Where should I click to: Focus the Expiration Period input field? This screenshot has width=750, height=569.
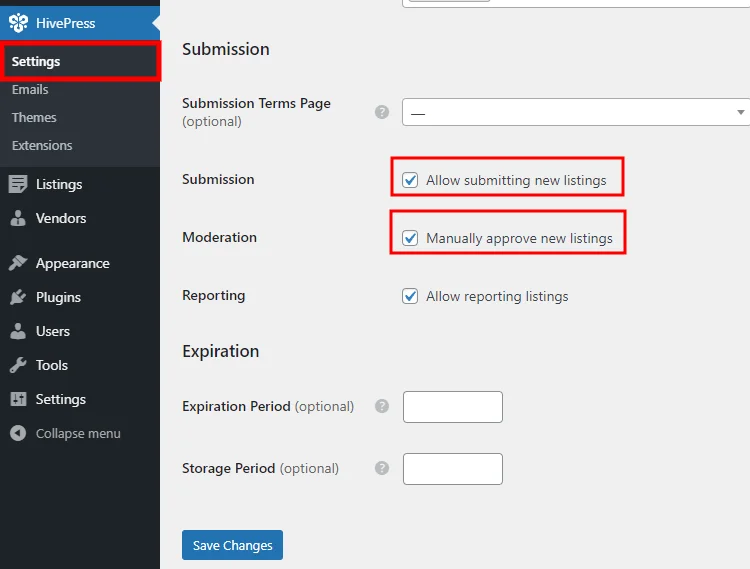coord(452,407)
